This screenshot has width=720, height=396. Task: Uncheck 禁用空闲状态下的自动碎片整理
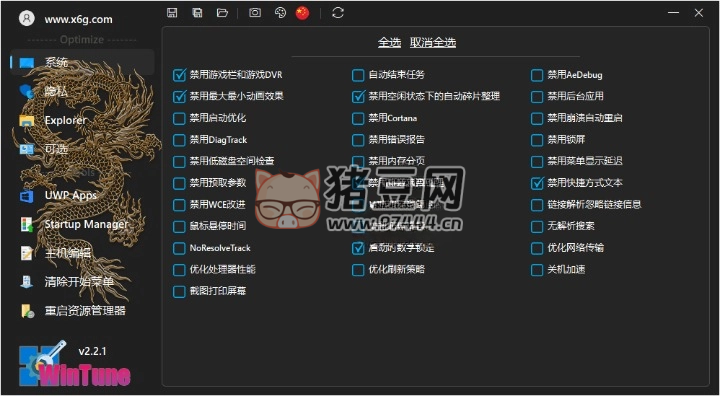358,96
